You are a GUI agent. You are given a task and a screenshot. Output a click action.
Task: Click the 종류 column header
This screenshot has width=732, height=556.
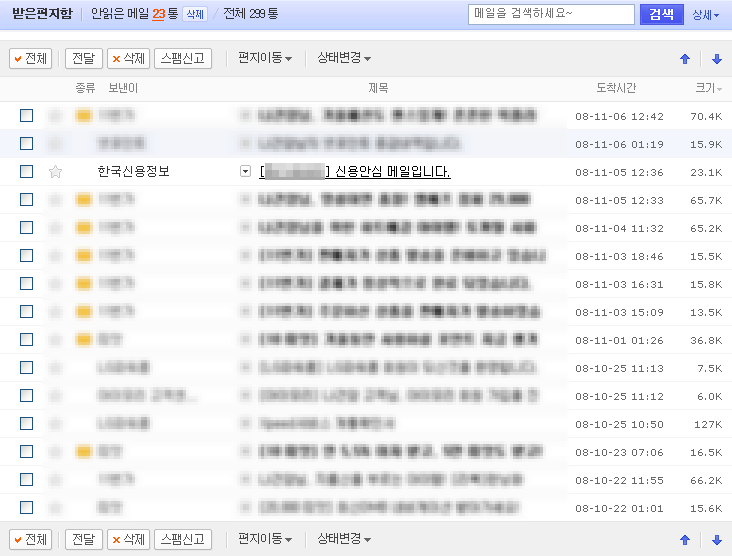[85, 88]
